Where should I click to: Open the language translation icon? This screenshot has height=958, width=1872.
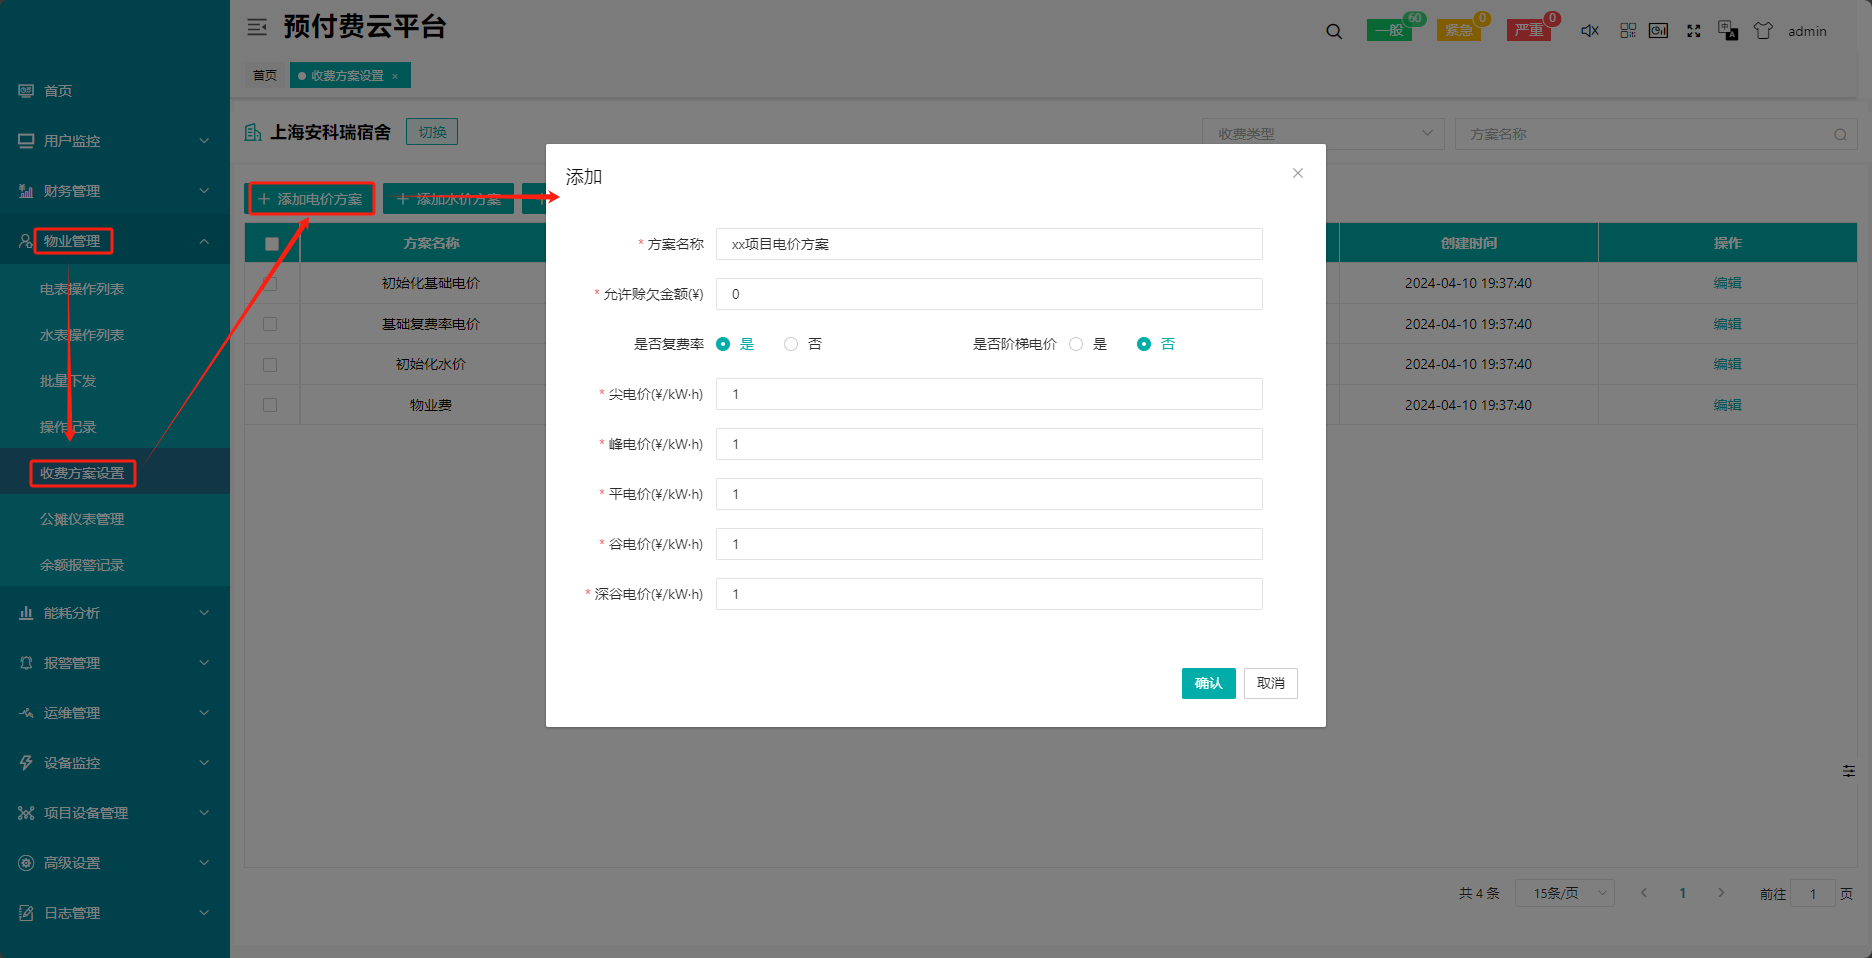(x=1727, y=31)
